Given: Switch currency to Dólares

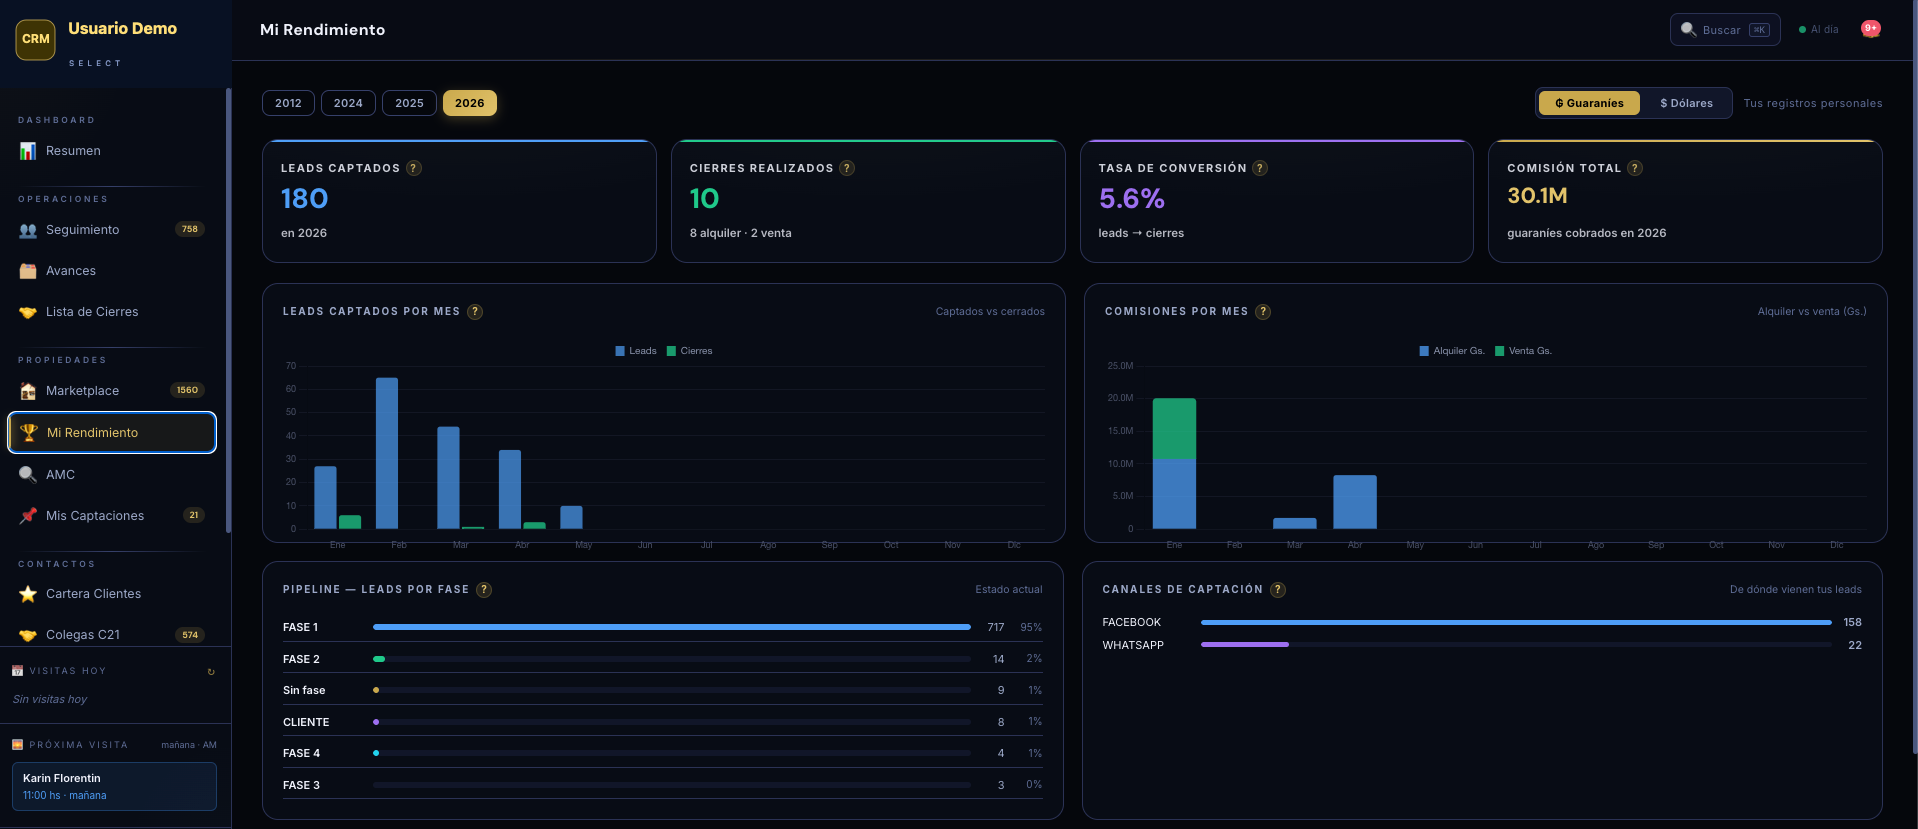Looking at the screenshot, I should pyautogui.click(x=1686, y=103).
